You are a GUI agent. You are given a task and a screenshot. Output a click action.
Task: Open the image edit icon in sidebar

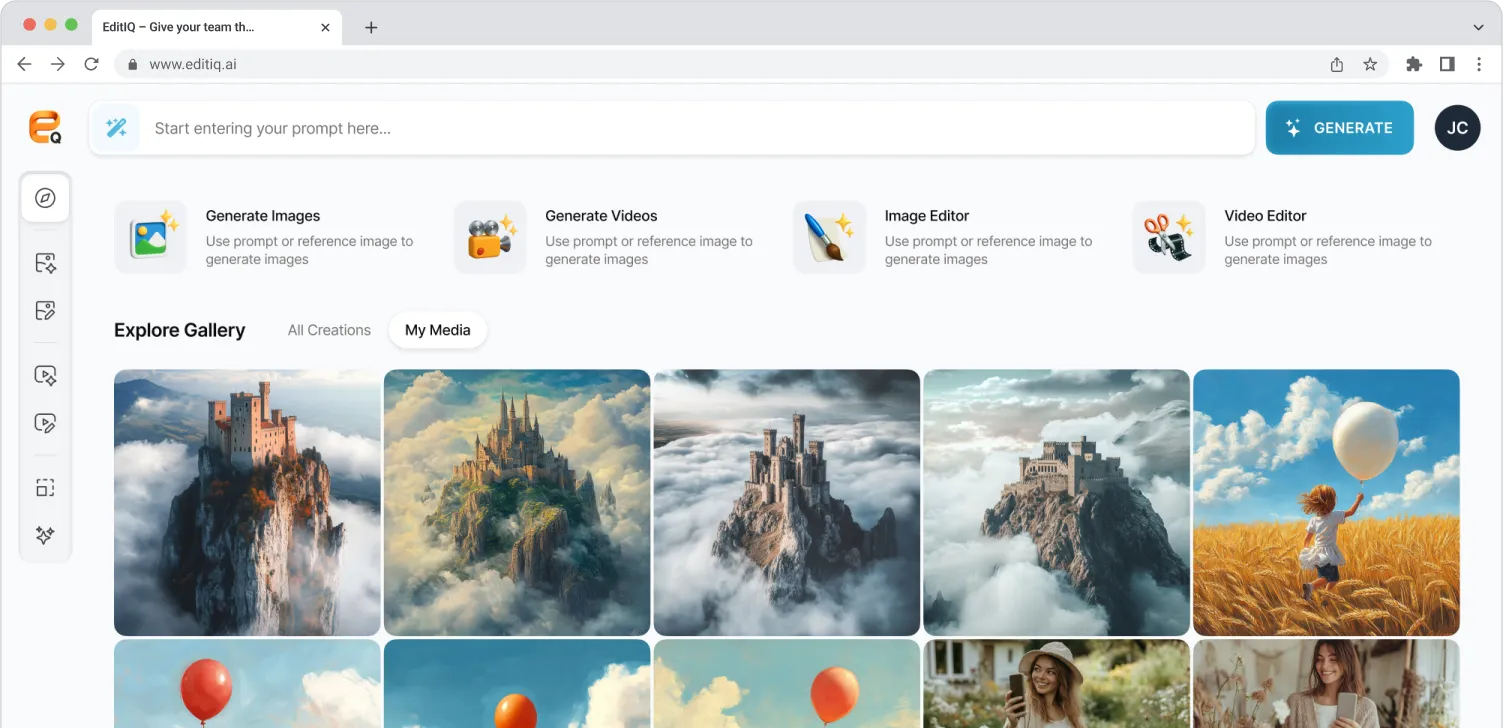45,311
